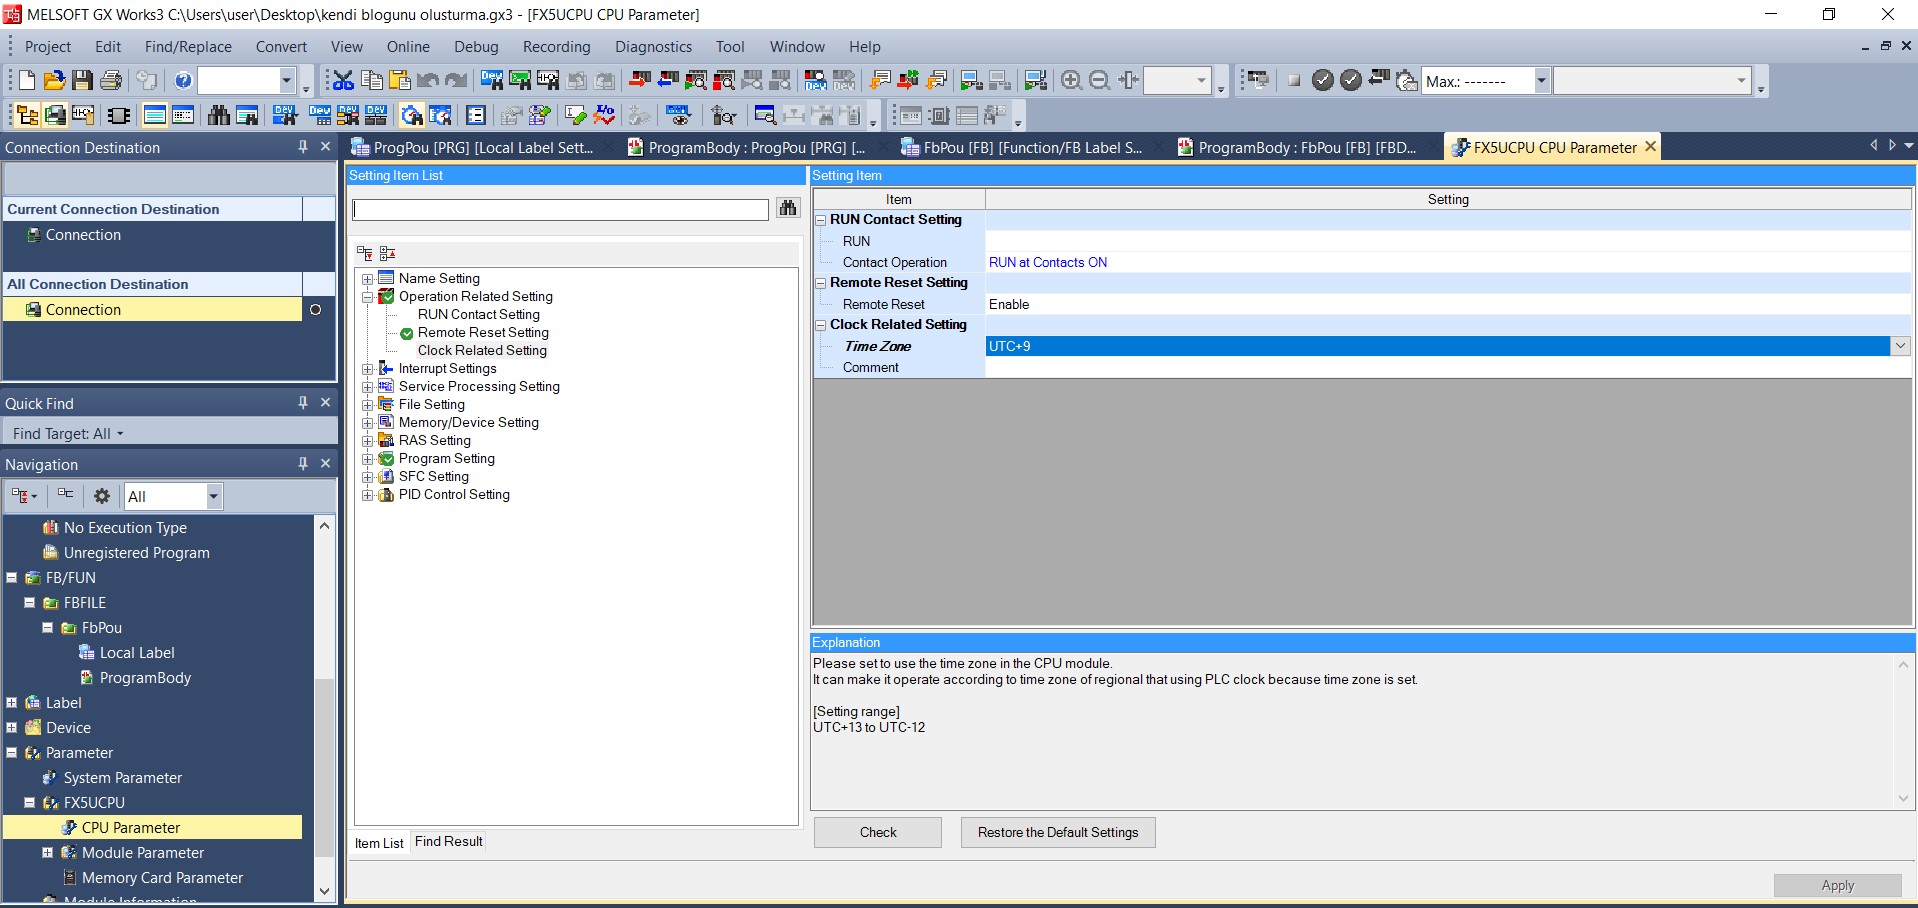
Task: Pin the Connection Destination panel
Action: coord(303,147)
